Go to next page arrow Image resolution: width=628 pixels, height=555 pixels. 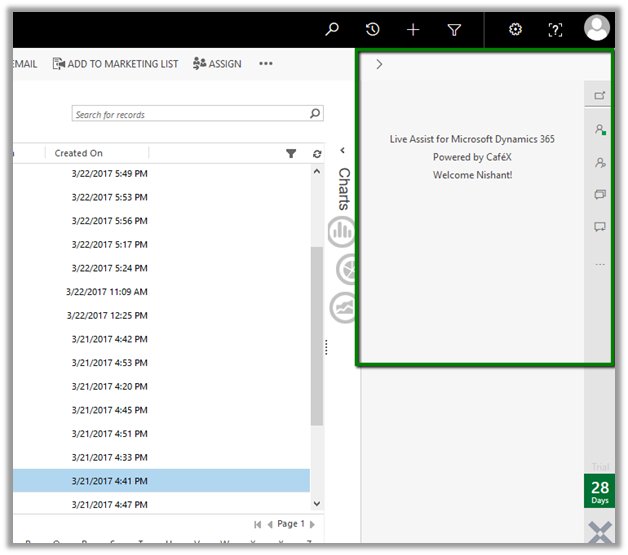coord(312,524)
